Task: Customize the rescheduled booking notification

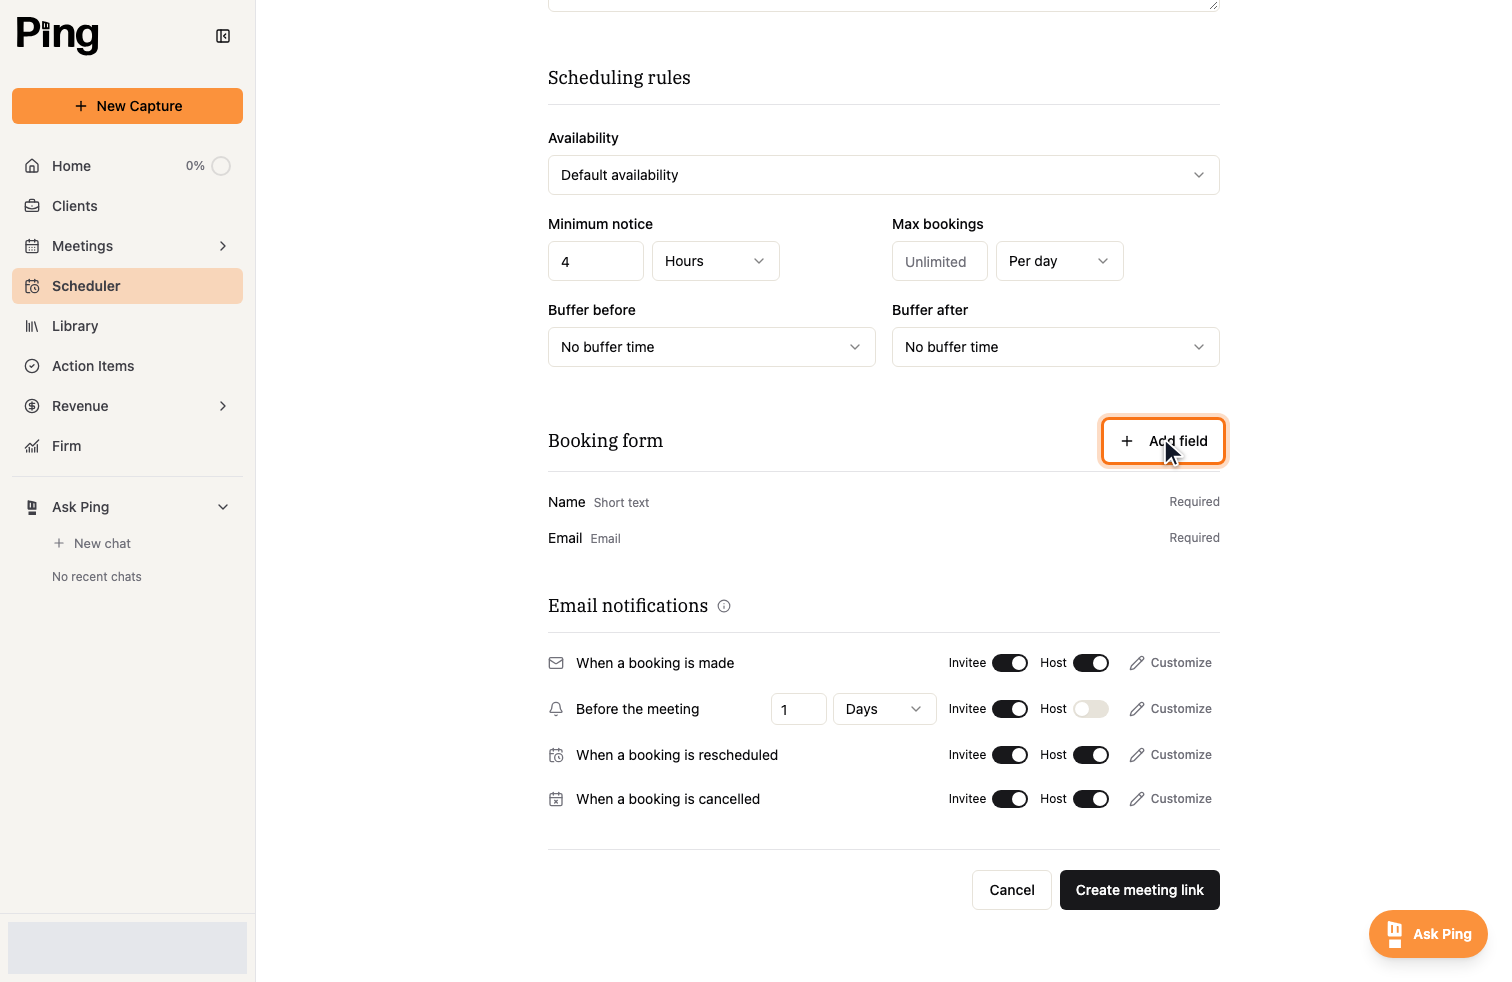Action: click(x=1170, y=755)
